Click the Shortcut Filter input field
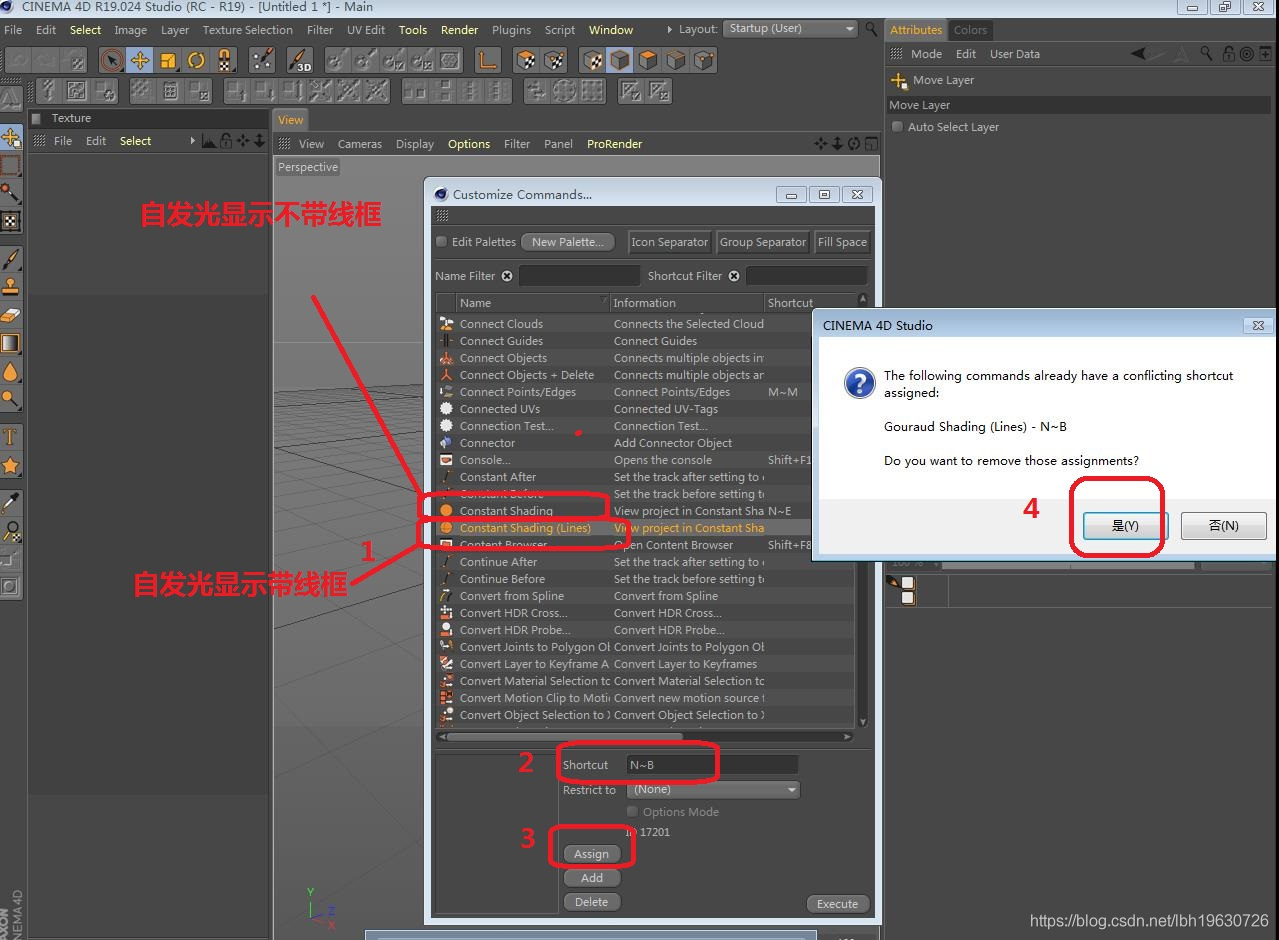Viewport: 1279px width, 940px height. pyautogui.click(x=806, y=276)
